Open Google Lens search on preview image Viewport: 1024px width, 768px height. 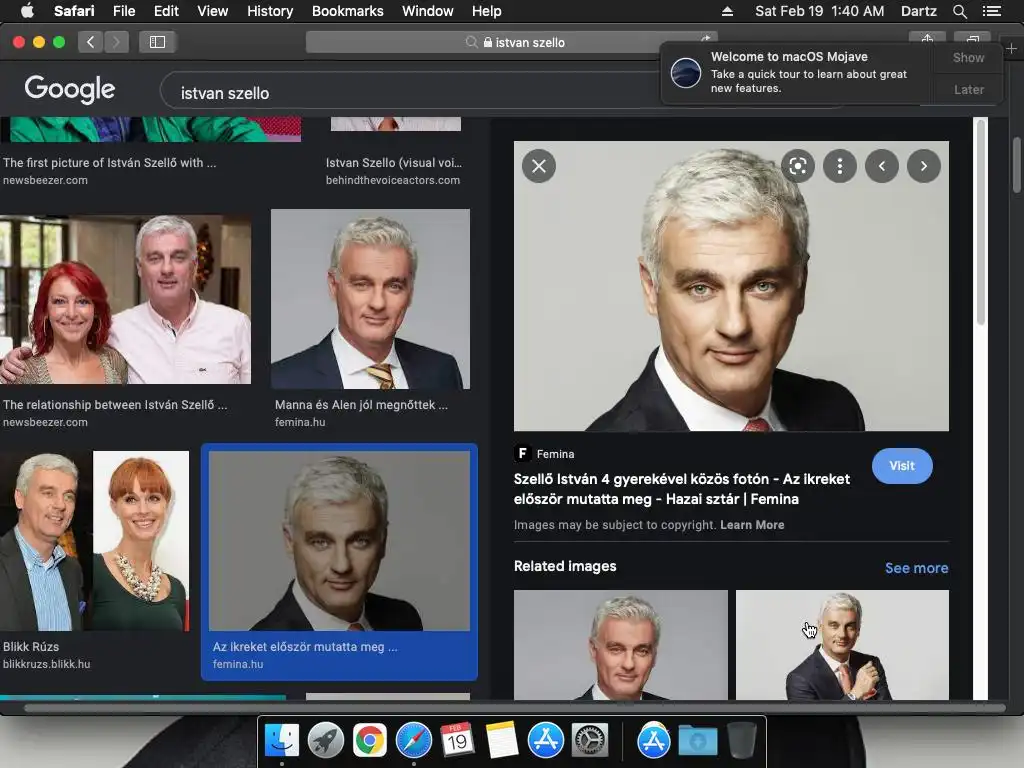(x=797, y=166)
